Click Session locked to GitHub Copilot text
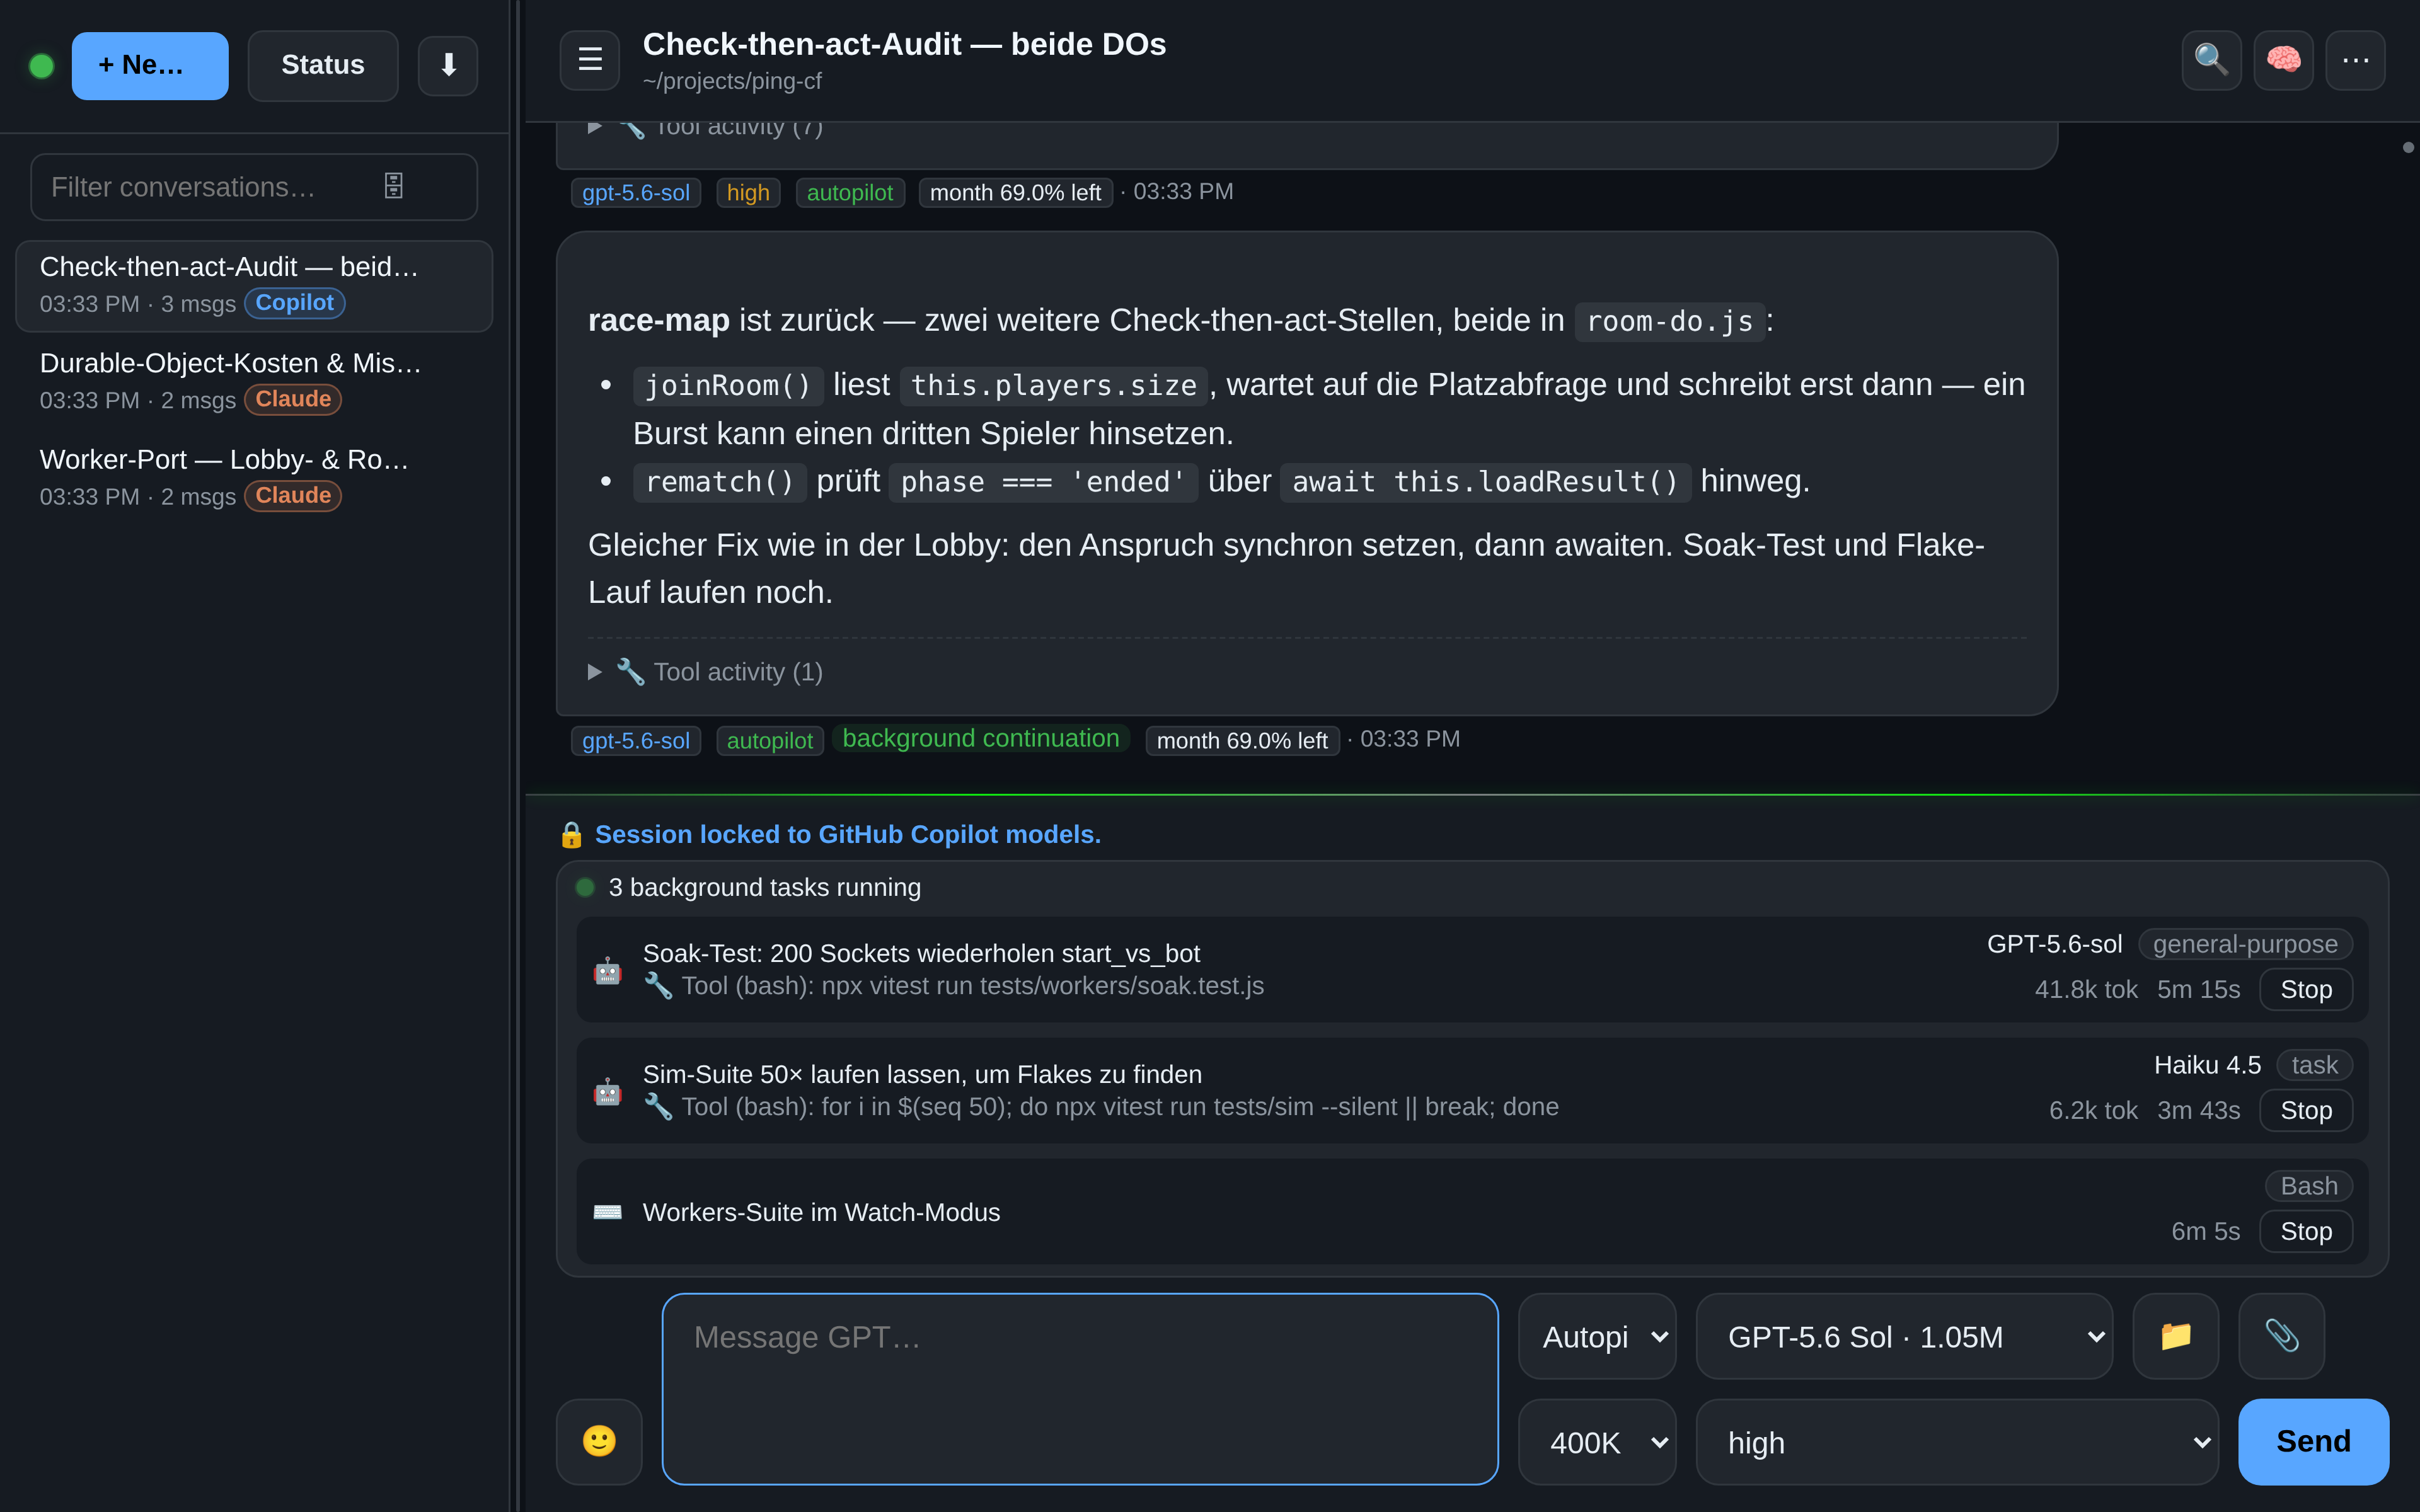 (x=847, y=834)
